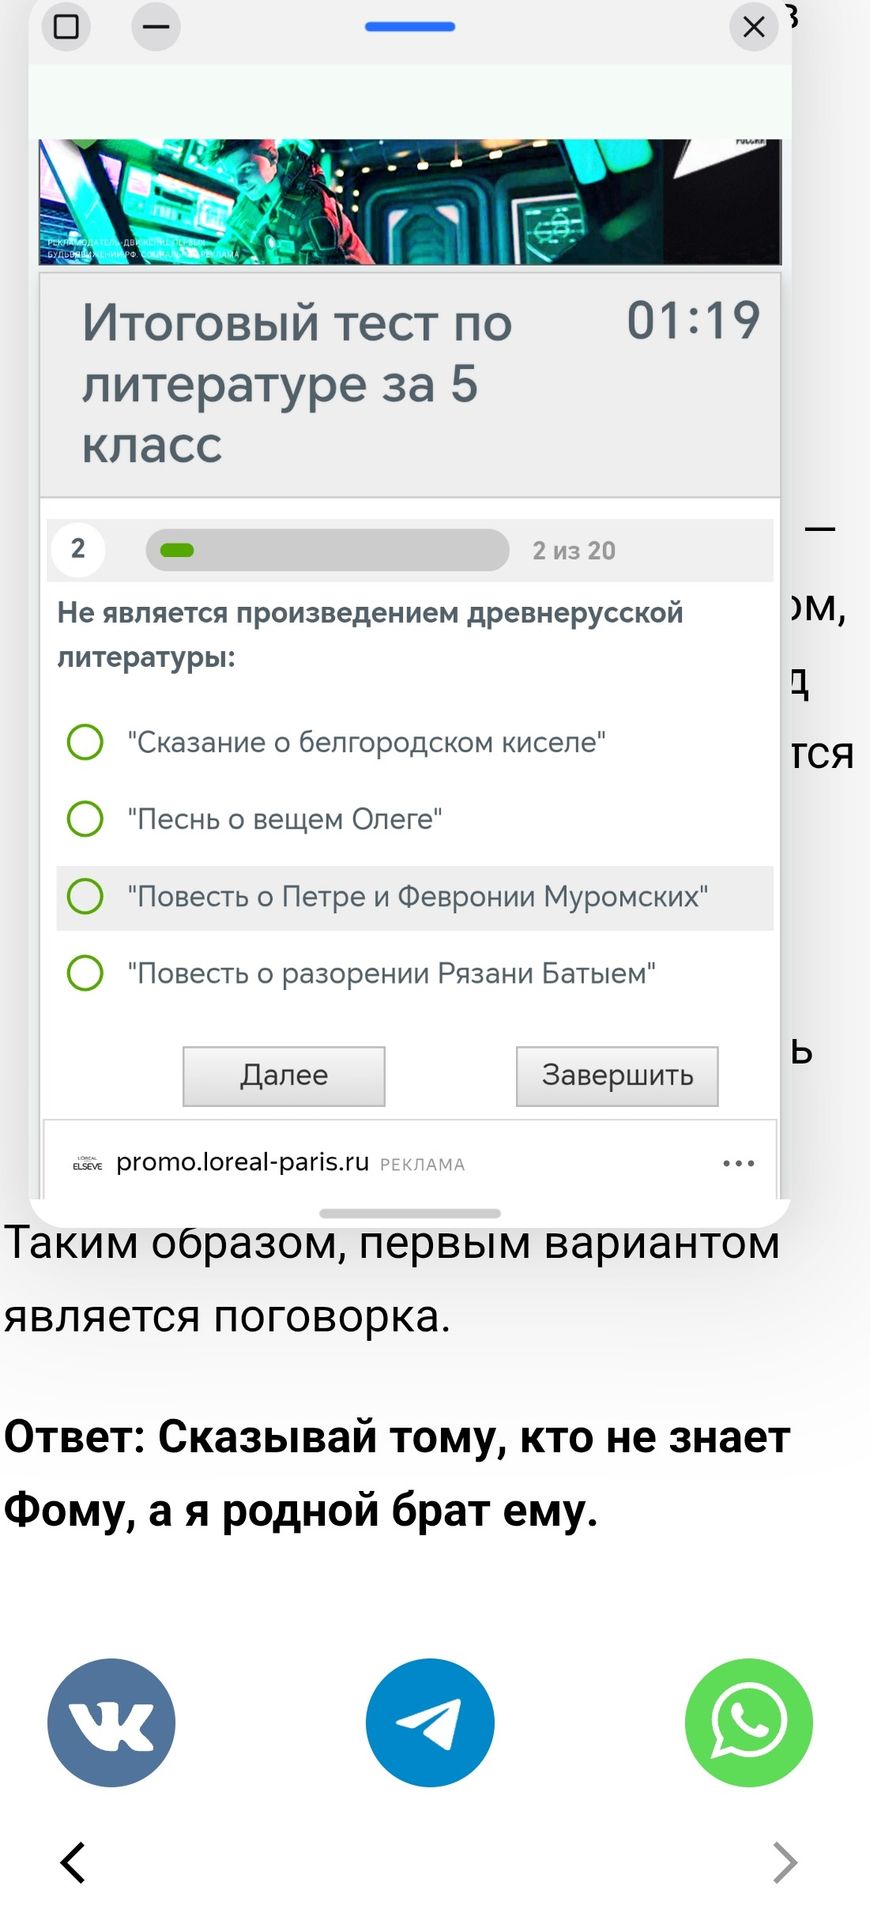
Task: Click the Завершить button
Action: 617,1076
